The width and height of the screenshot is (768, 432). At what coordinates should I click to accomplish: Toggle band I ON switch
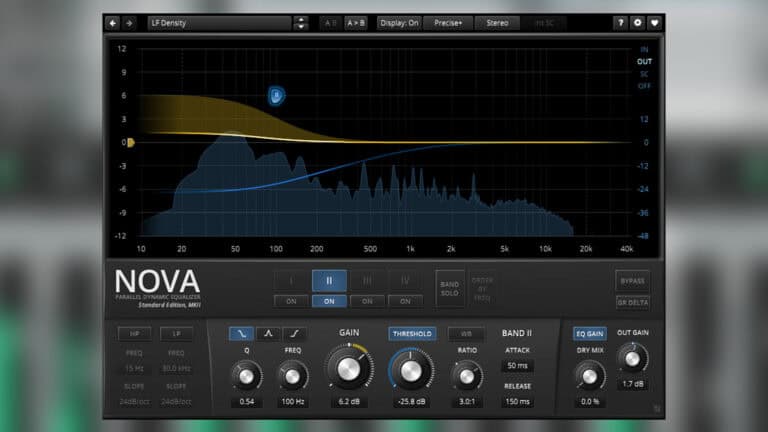(x=291, y=301)
